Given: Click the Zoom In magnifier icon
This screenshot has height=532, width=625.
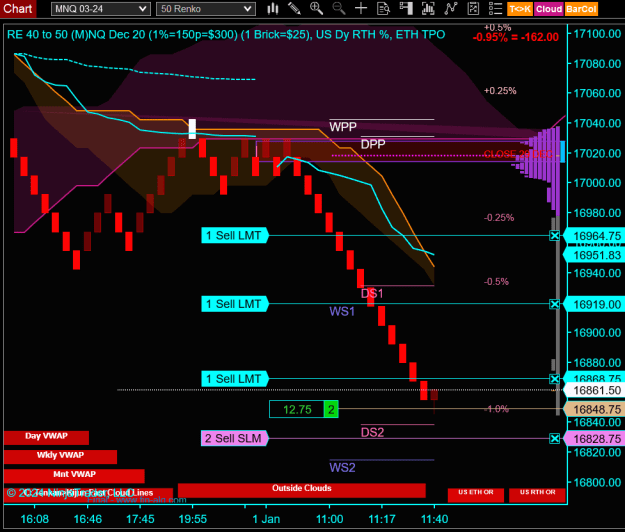Looking at the screenshot, I should coord(316,9).
